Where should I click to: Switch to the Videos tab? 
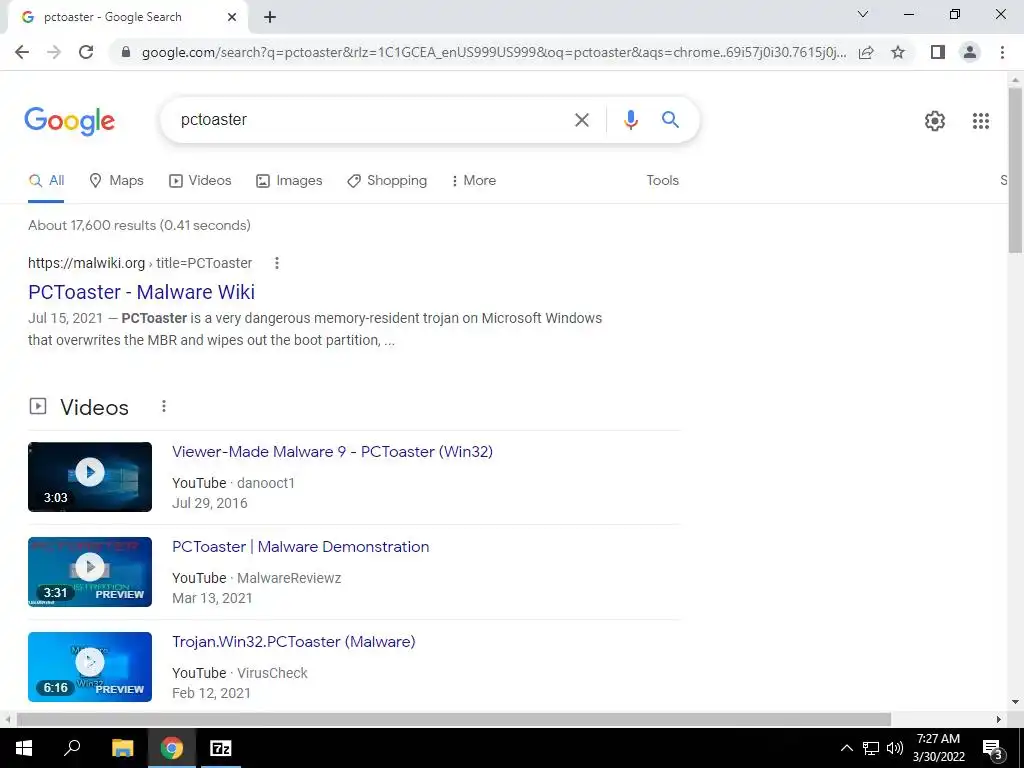200,181
